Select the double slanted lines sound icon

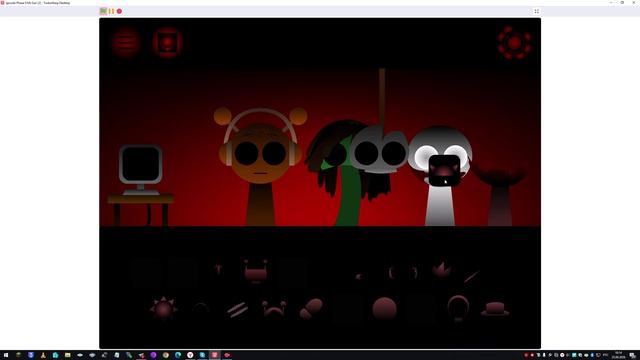tap(237, 309)
